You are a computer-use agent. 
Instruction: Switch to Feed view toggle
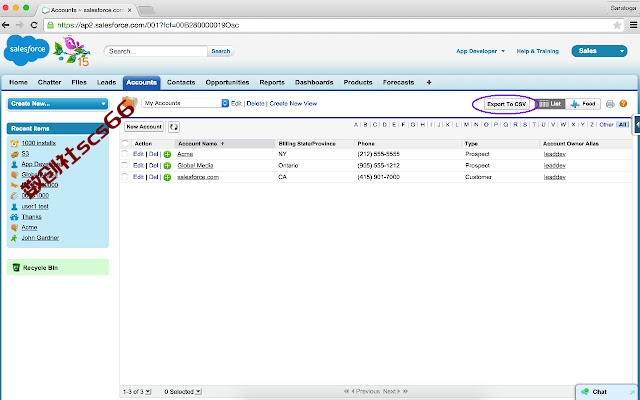click(x=583, y=104)
